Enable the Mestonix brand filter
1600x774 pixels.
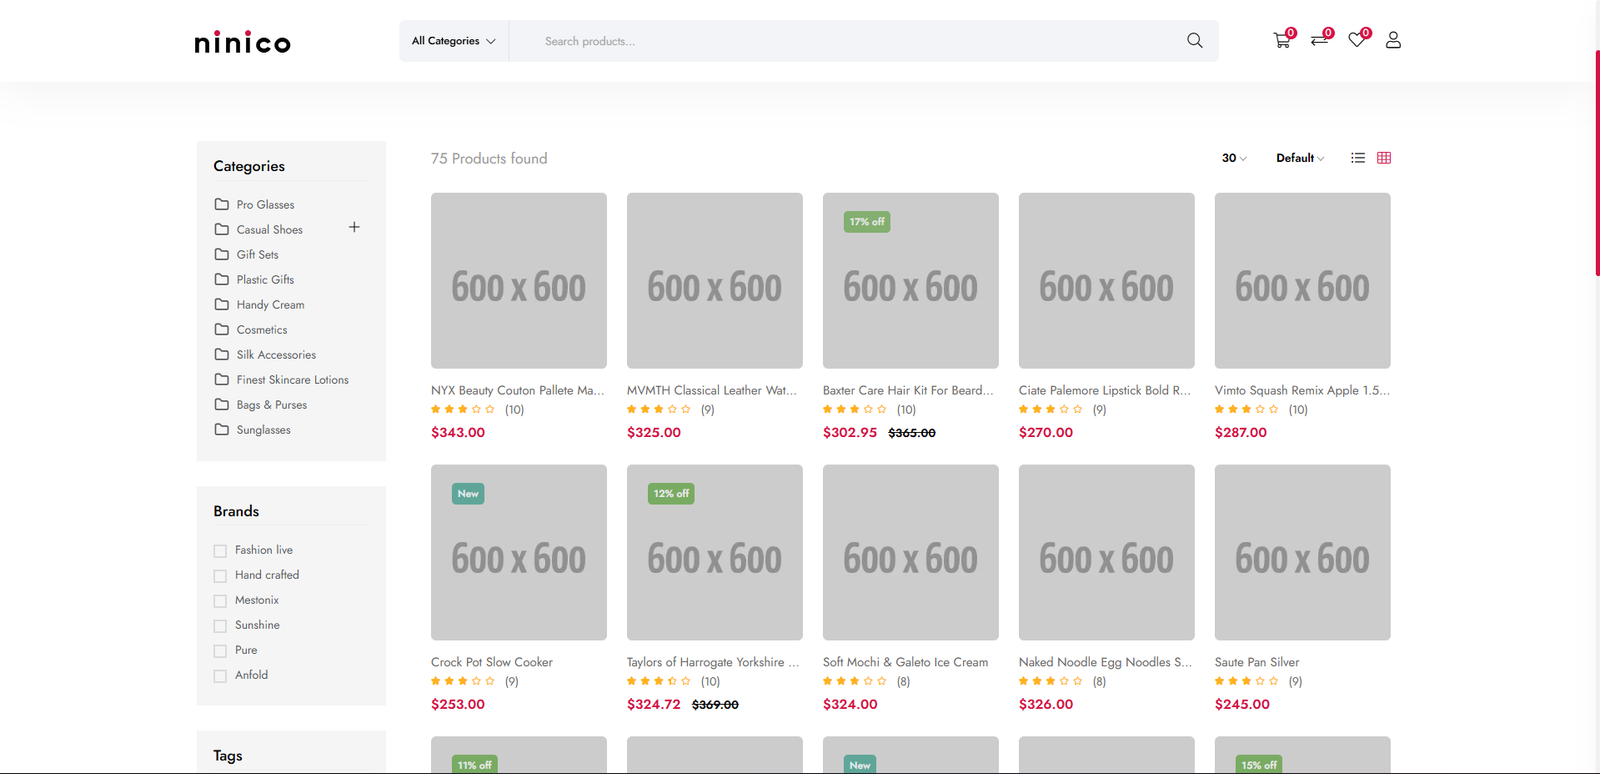click(x=220, y=601)
